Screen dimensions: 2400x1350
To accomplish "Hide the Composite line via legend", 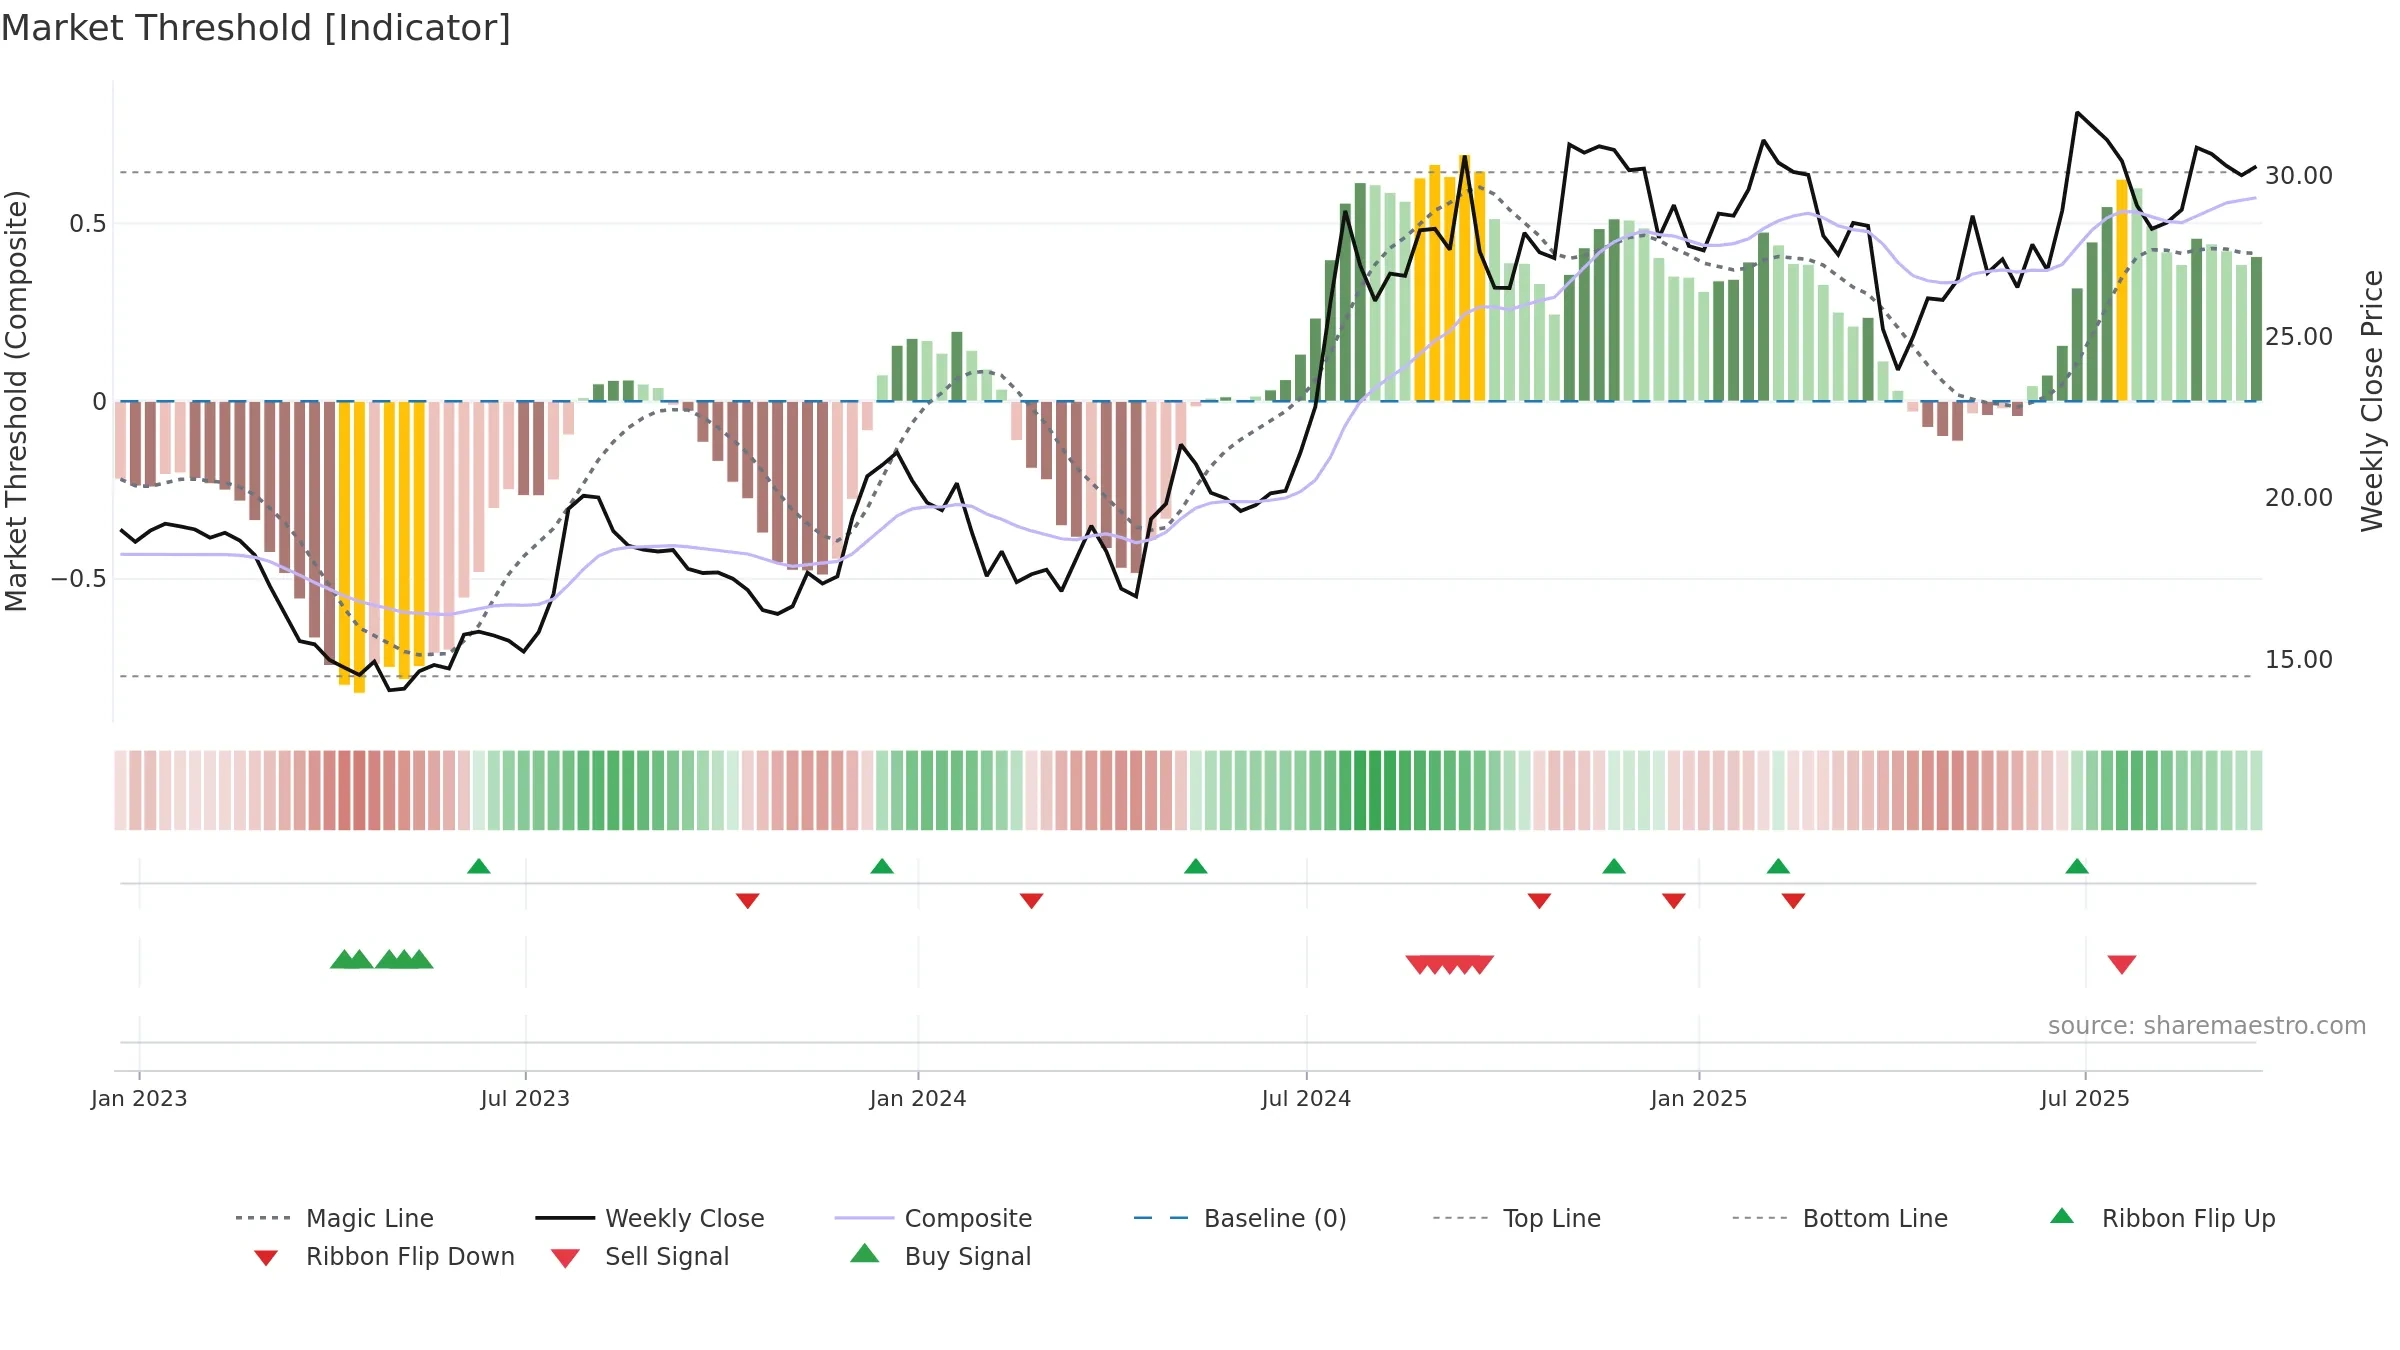I will tap(934, 1218).
